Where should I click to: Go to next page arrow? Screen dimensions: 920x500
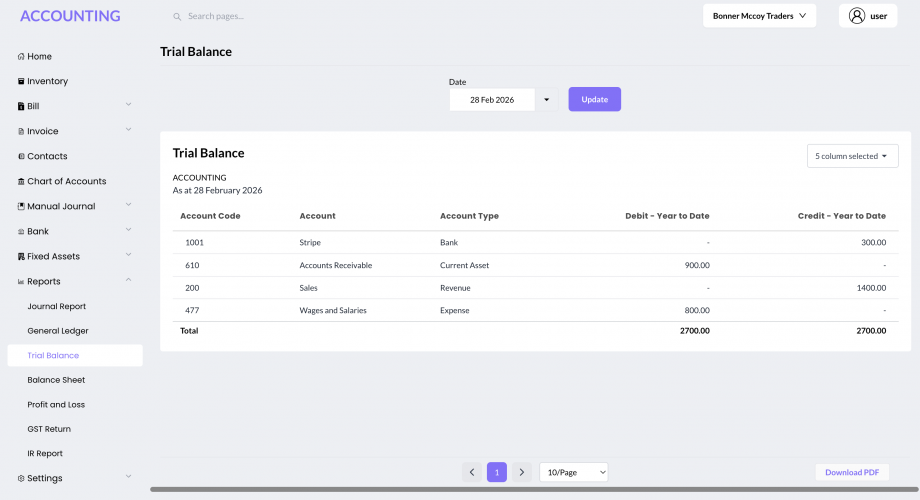[x=522, y=472]
